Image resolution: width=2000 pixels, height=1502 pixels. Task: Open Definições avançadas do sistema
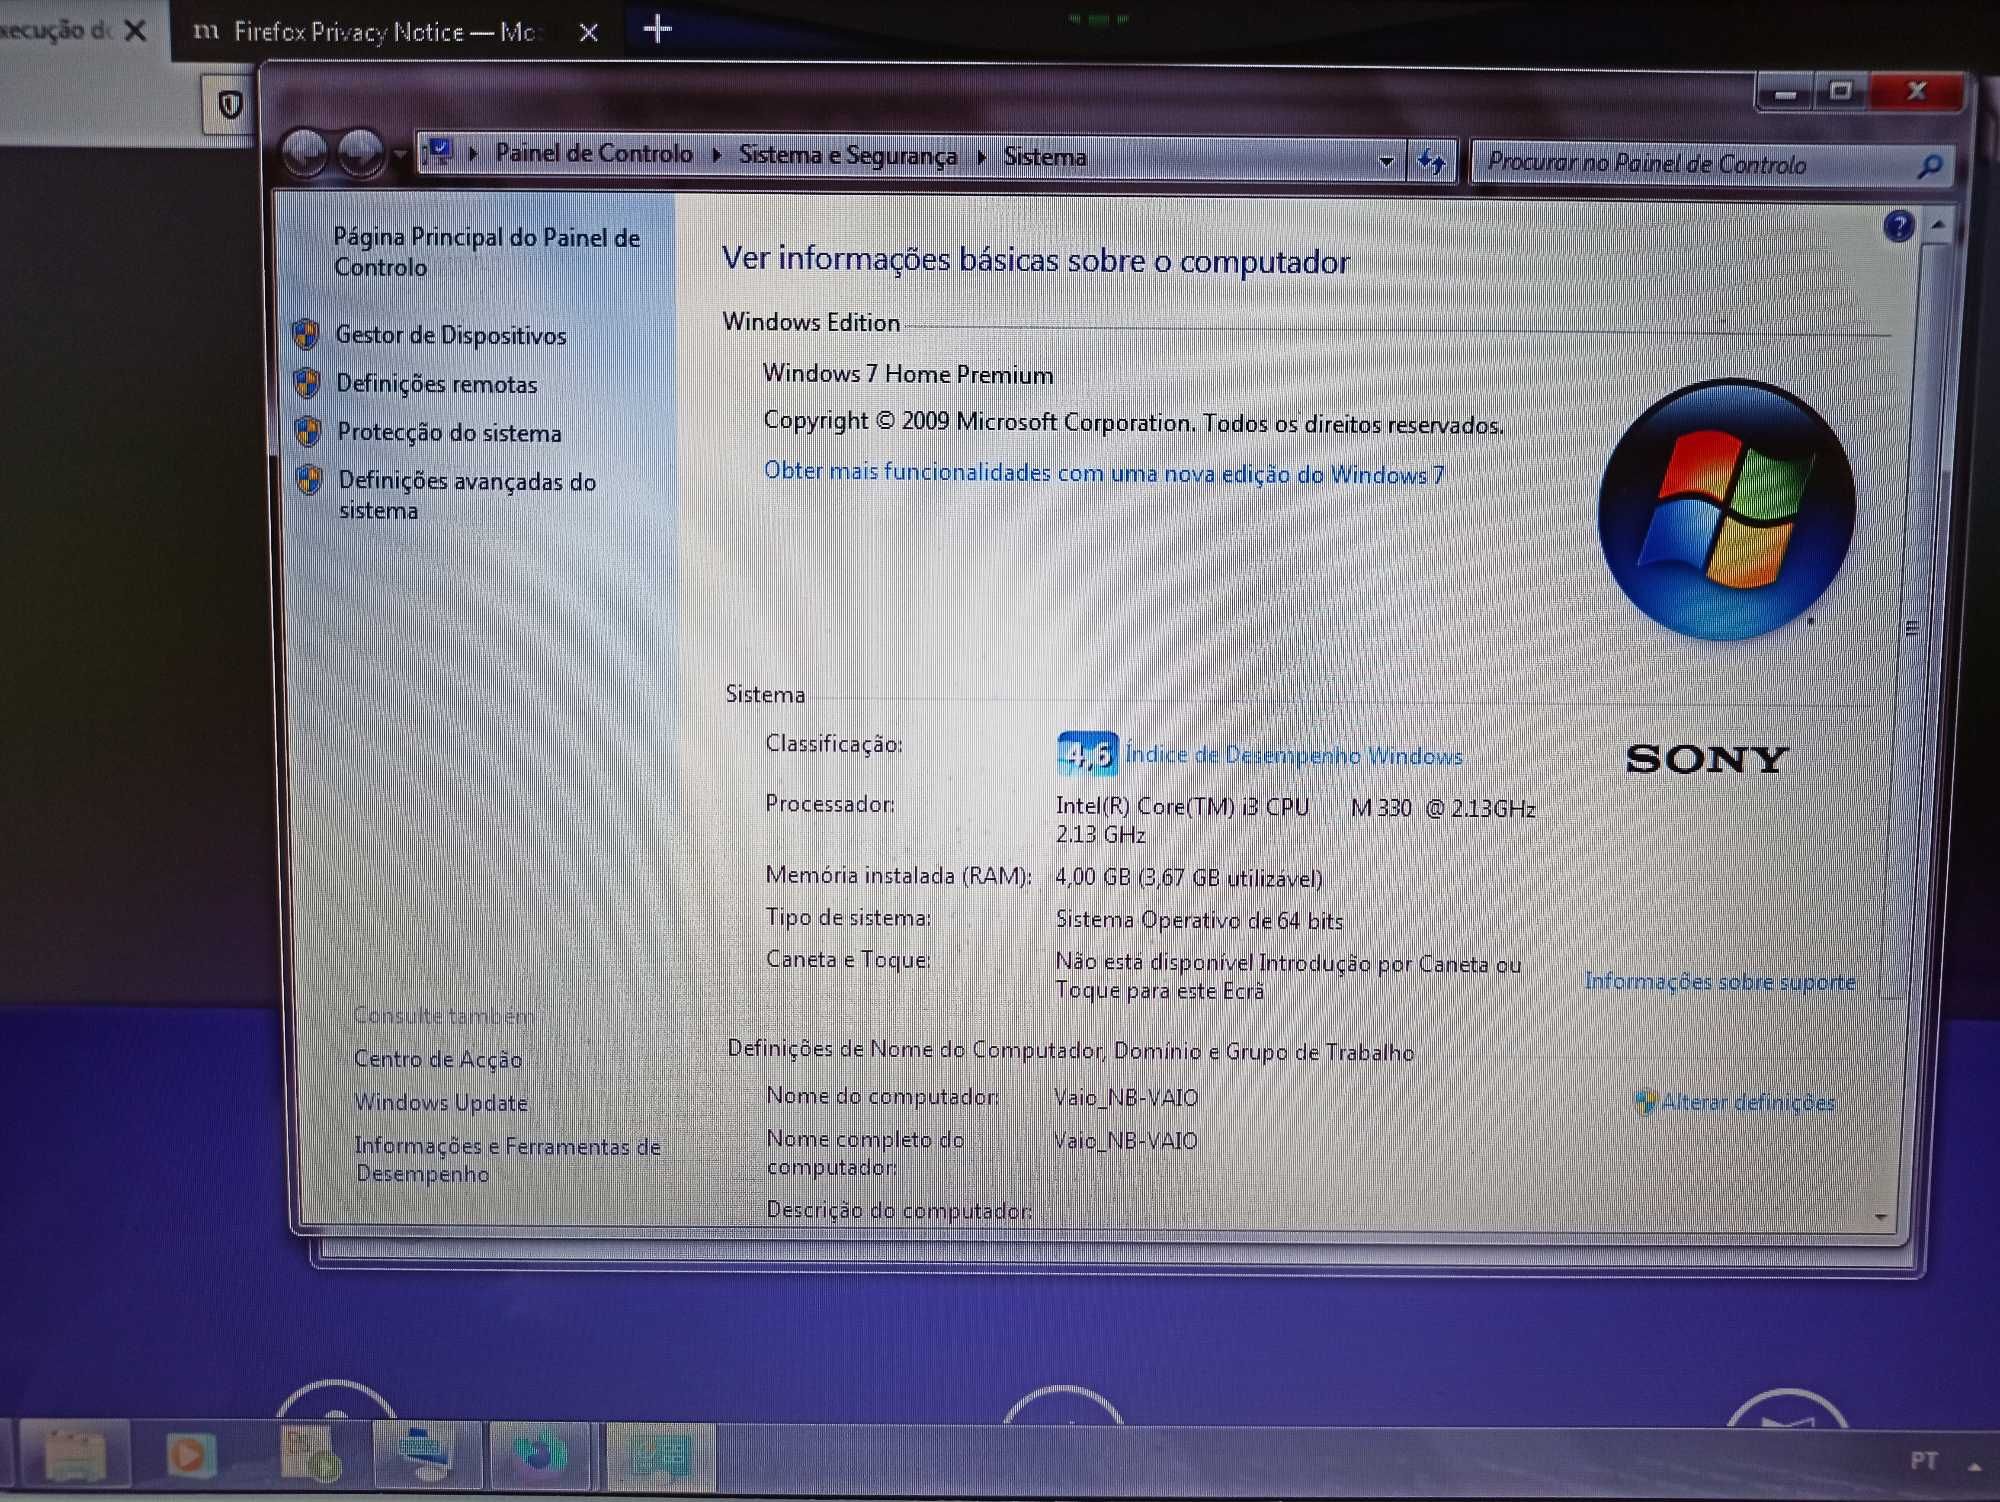467,495
